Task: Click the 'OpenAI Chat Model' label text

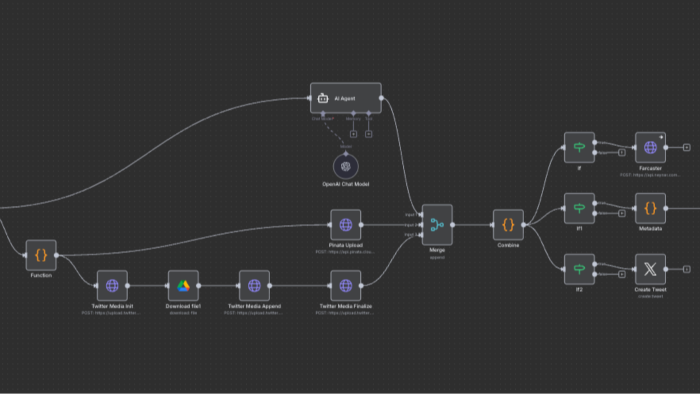Action: click(x=346, y=184)
